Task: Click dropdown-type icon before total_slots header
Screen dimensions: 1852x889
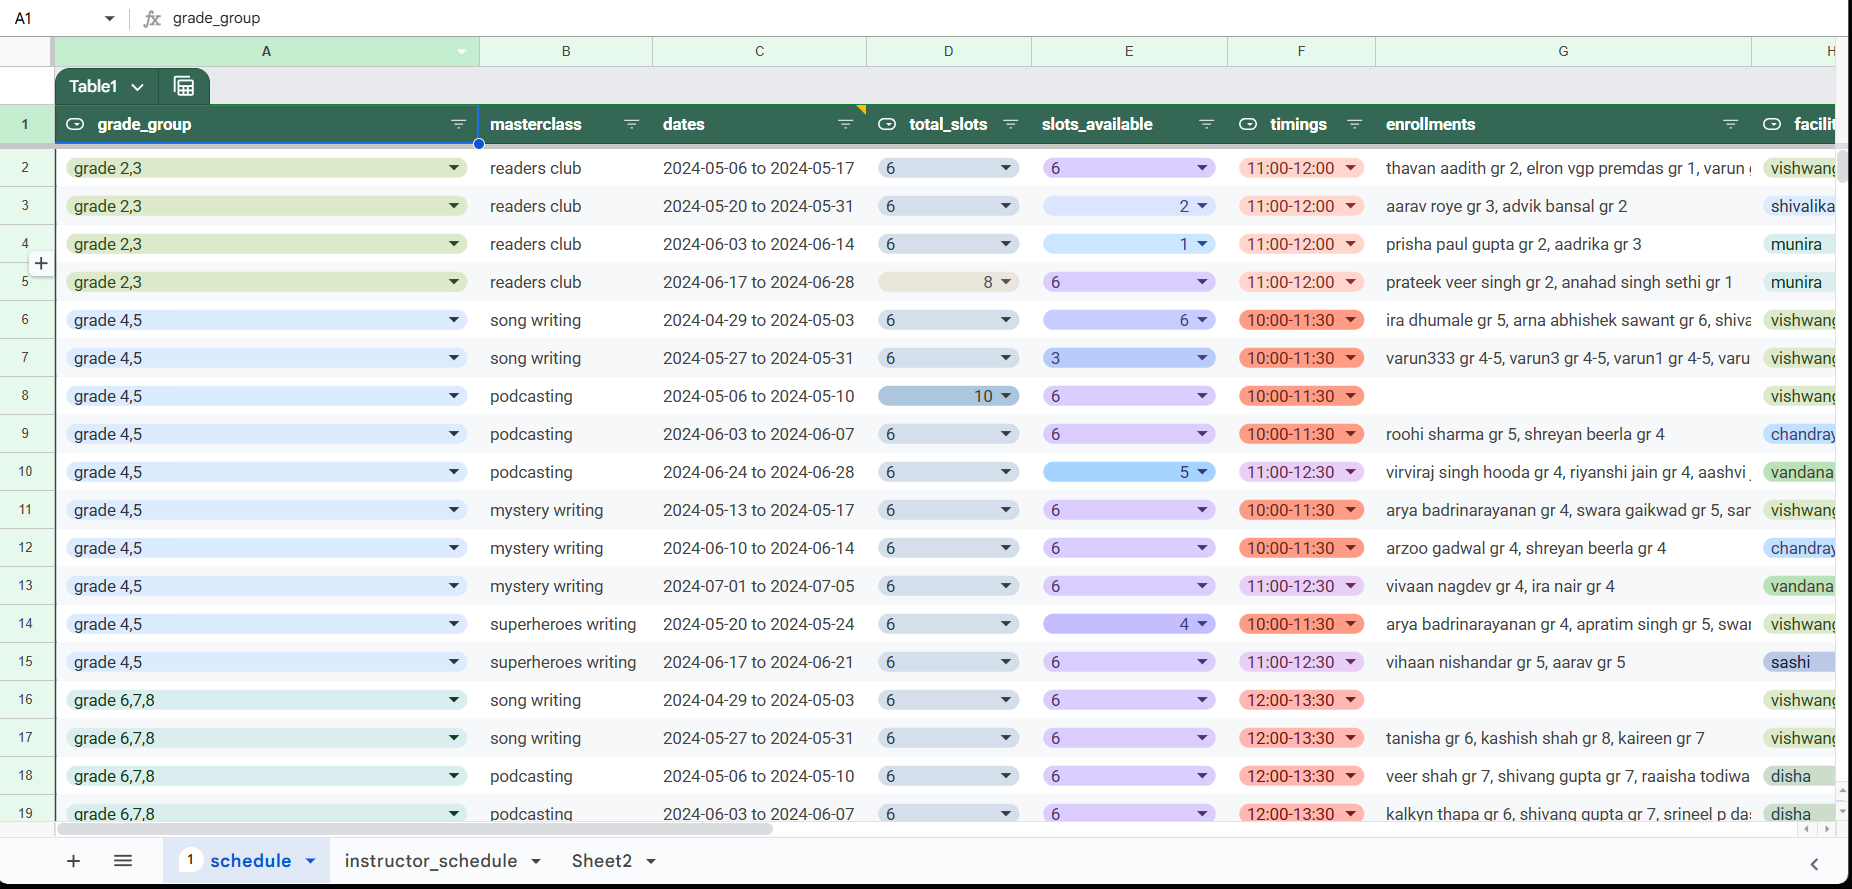Action: coord(887,124)
